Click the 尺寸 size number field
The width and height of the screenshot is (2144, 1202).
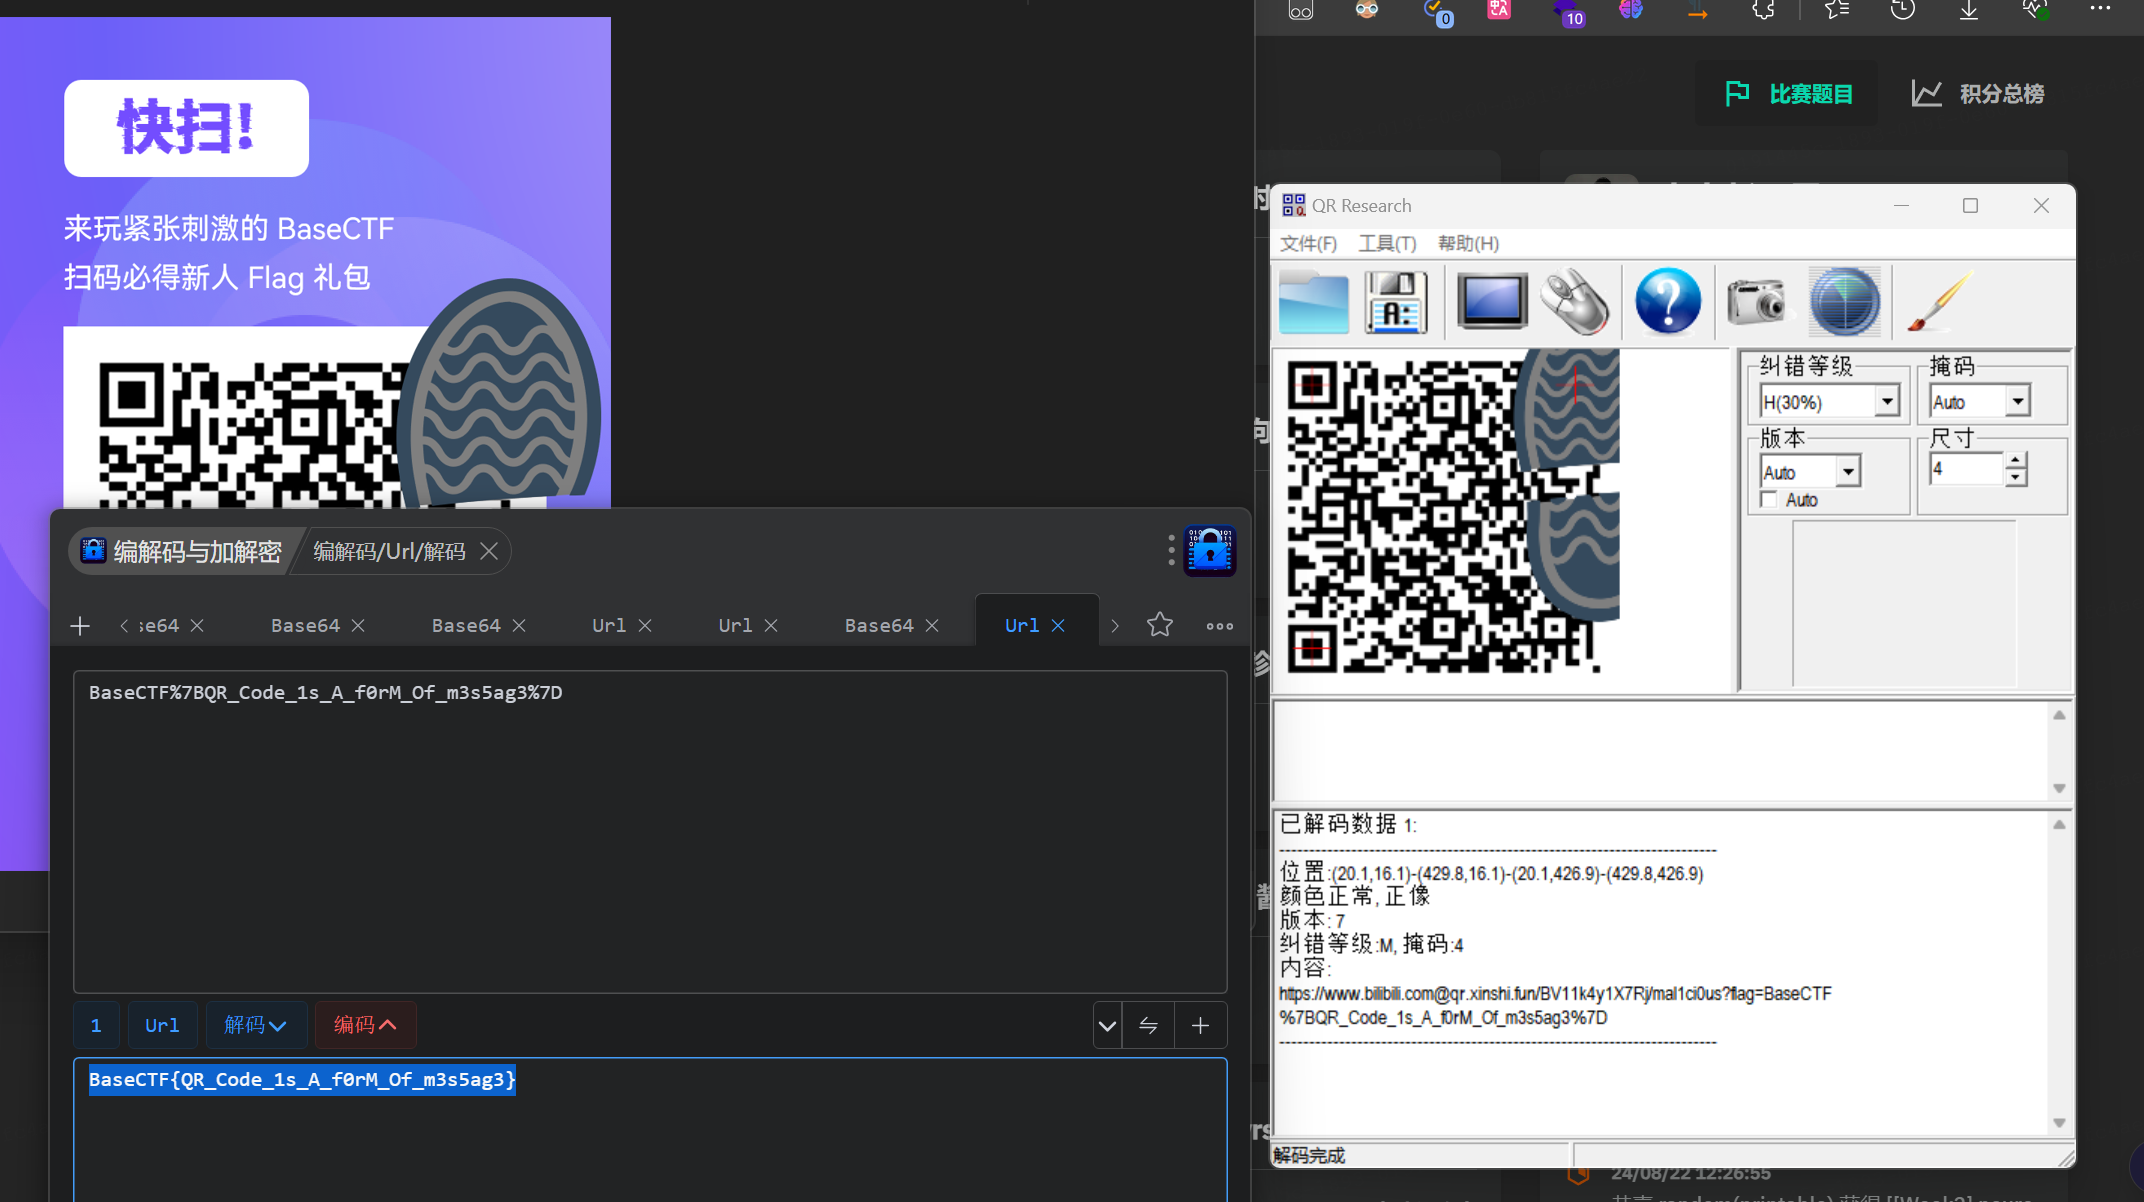pyautogui.click(x=1966, y=469)
